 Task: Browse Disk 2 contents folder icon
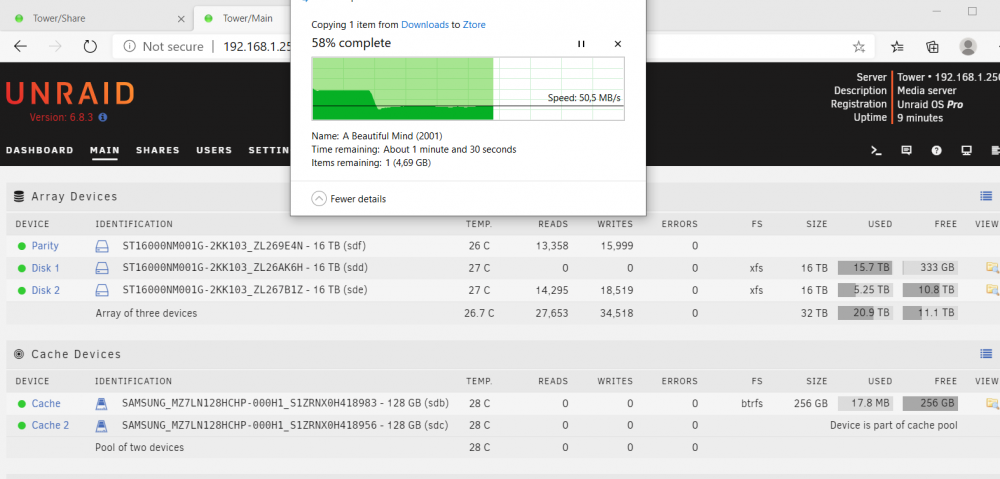click(992, 290)
